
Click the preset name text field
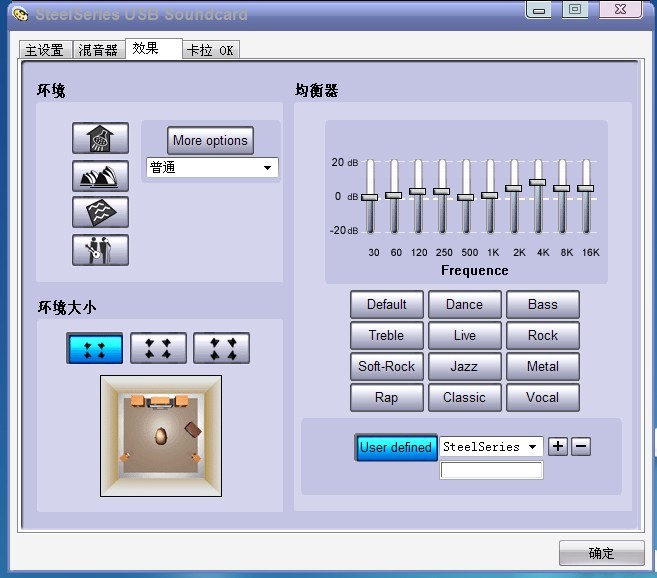tap(491, 470)
